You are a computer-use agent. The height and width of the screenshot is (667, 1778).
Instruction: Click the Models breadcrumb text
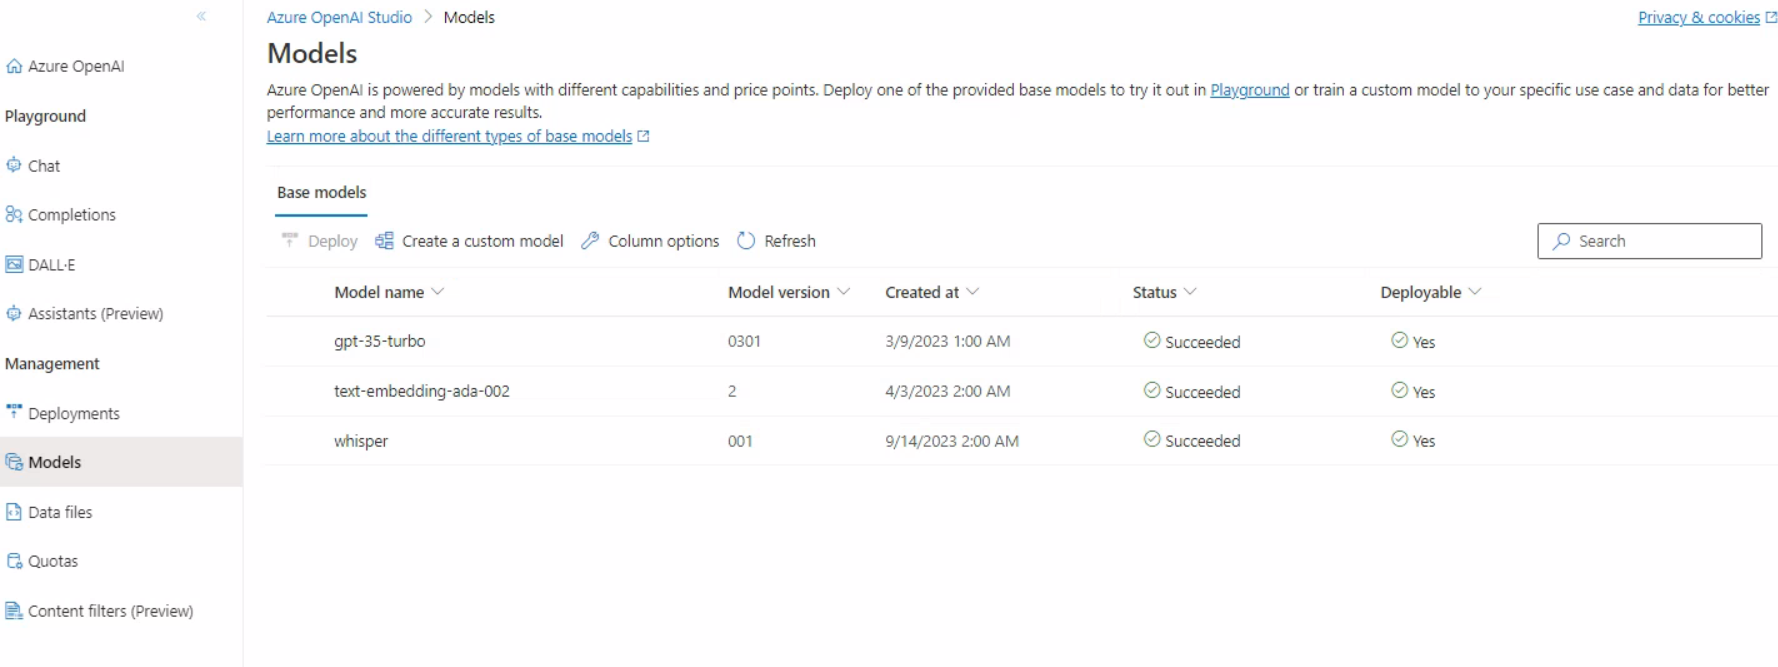pos(469,17)
